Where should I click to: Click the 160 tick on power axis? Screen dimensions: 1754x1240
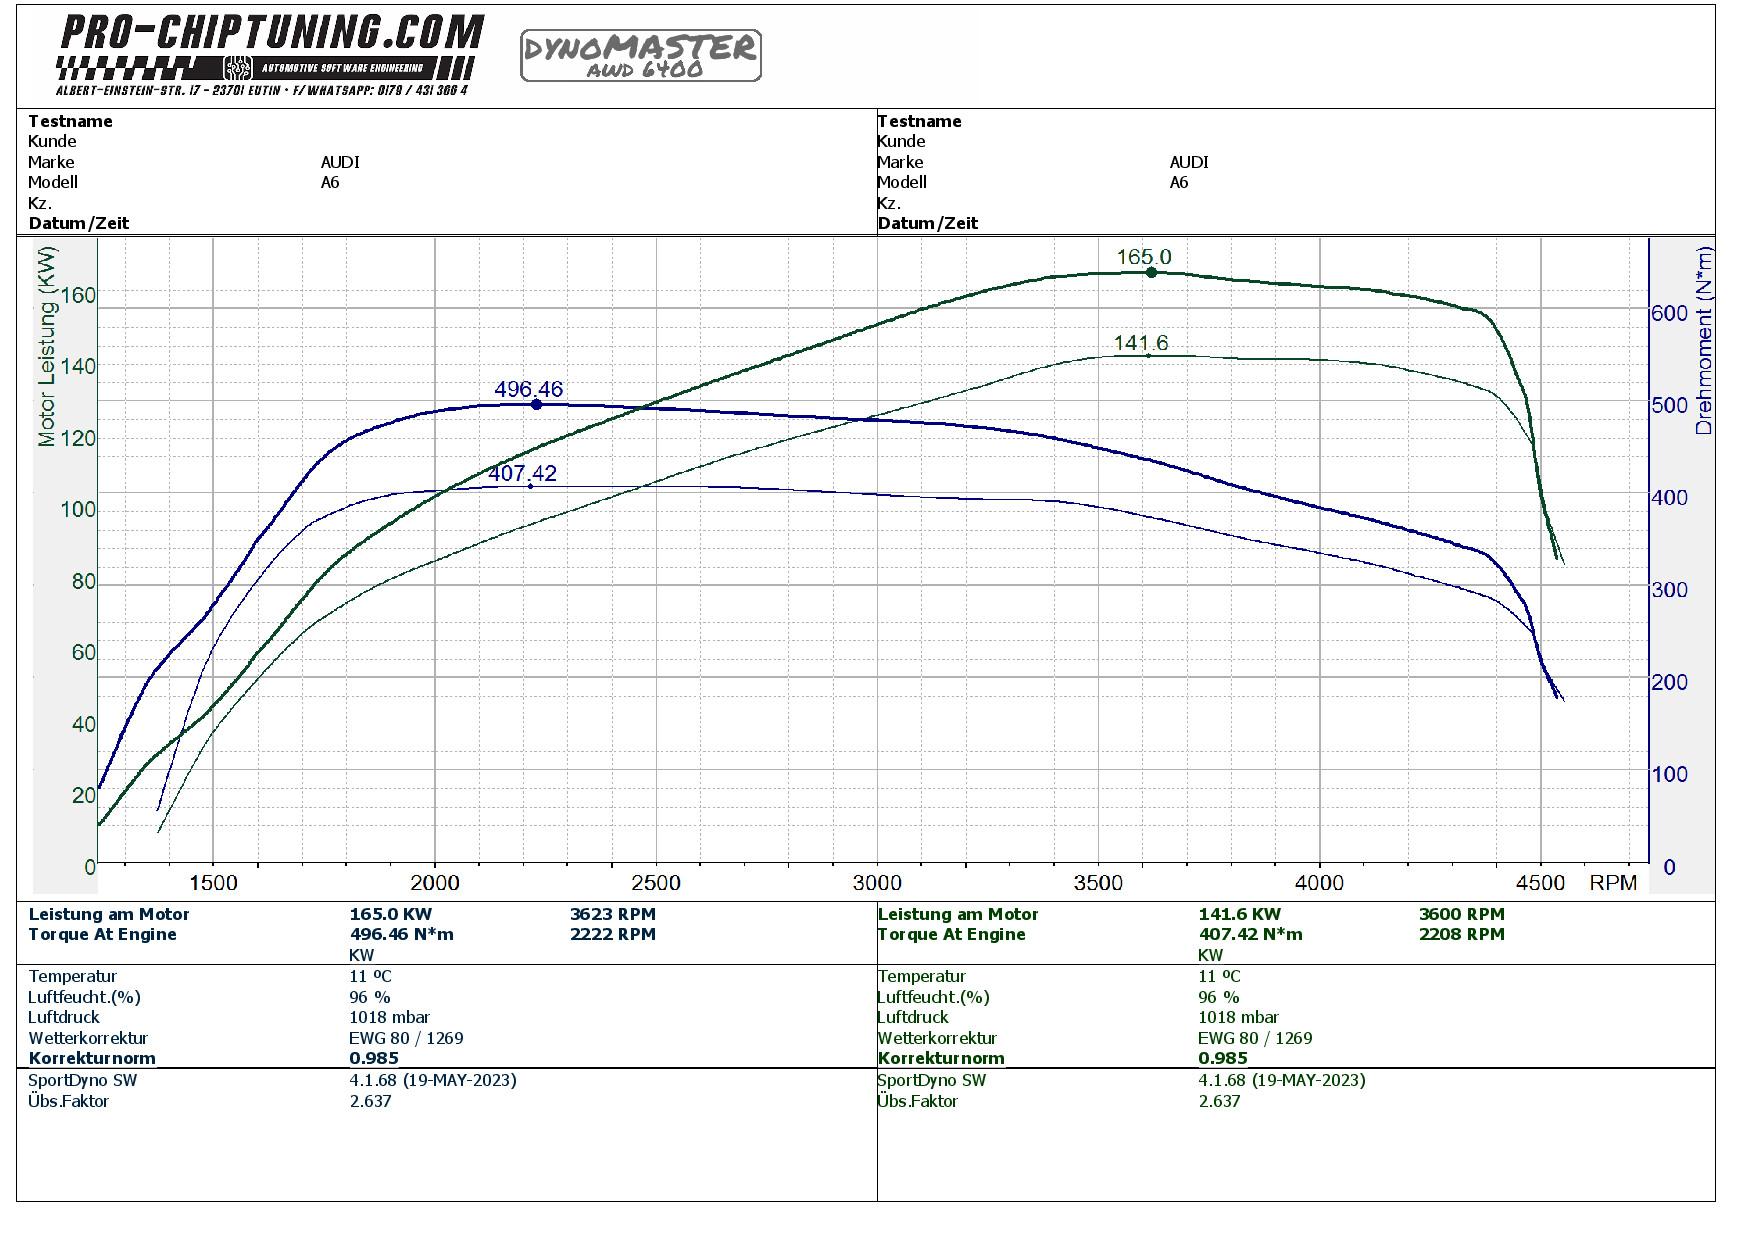[x=78, y=295]
